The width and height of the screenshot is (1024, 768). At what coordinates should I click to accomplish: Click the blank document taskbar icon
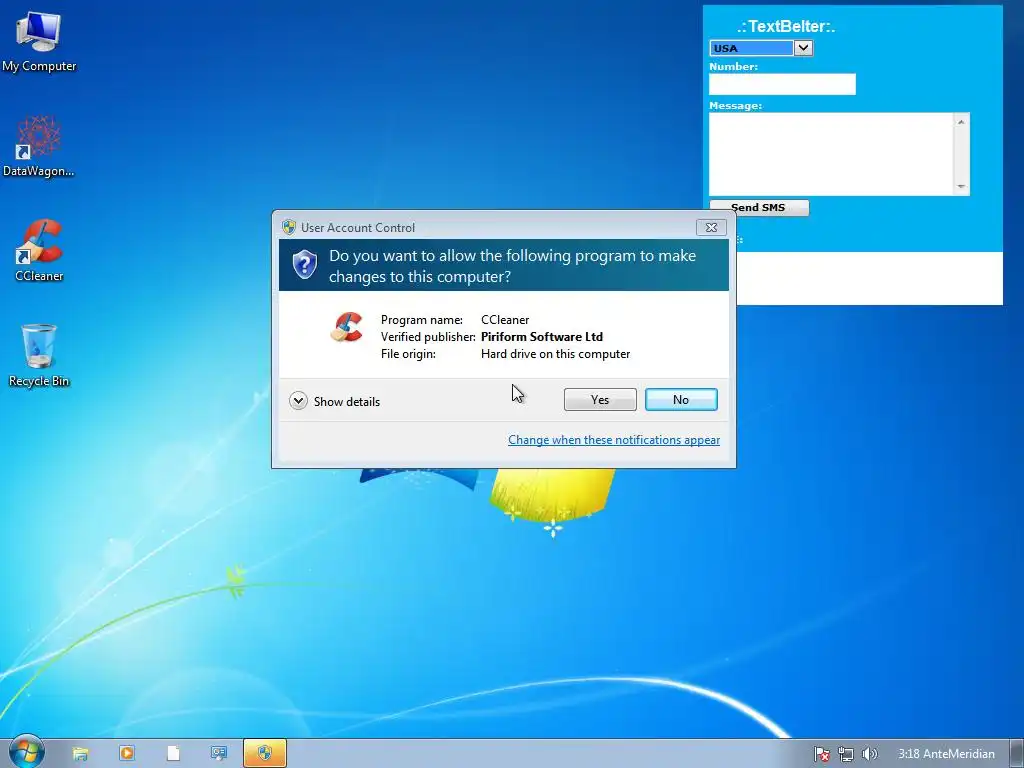click(173, 753)
